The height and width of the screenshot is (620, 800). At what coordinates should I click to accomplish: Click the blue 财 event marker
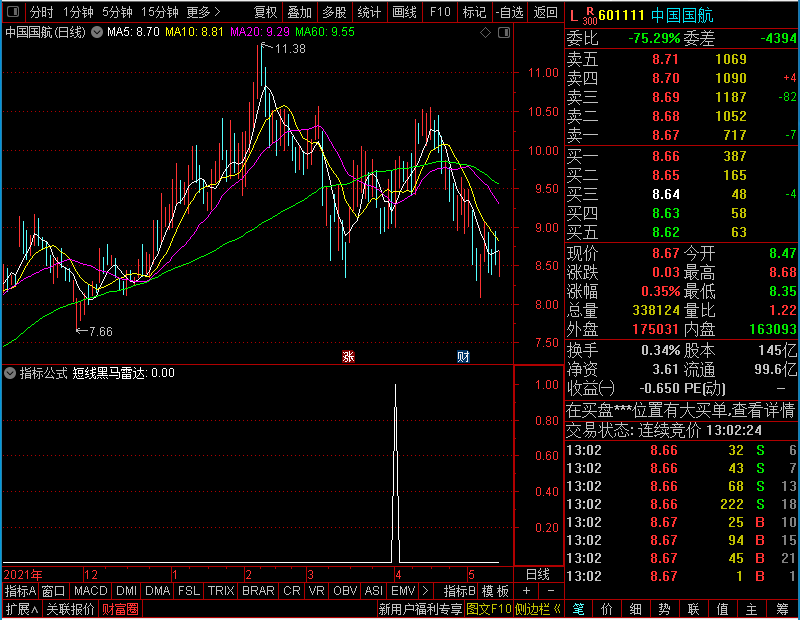tap(463, 357)
